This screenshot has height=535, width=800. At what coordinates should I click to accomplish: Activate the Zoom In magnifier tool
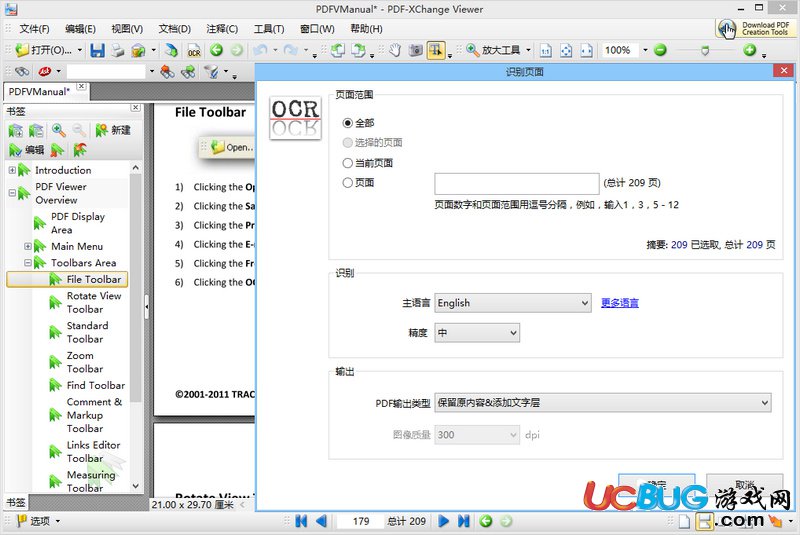coord(473,50)
